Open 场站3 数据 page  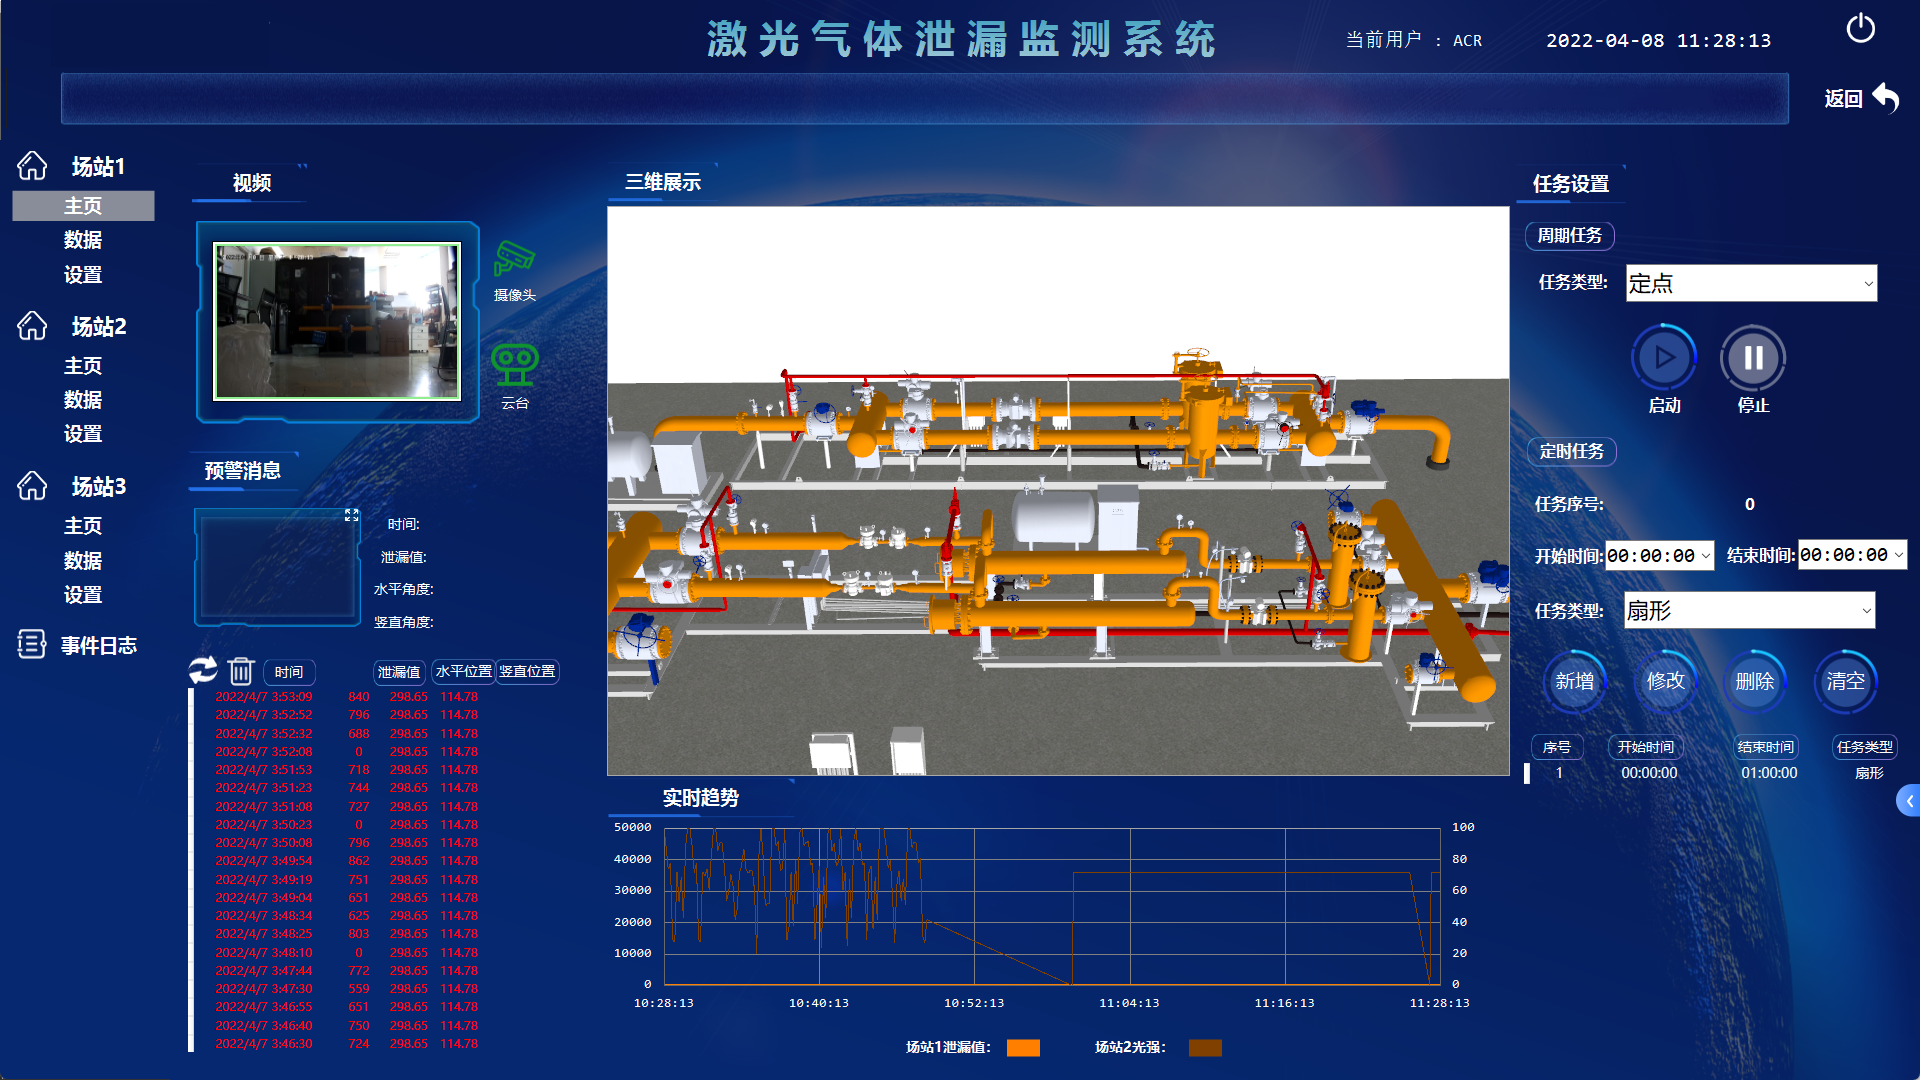[x=83, y=561]
